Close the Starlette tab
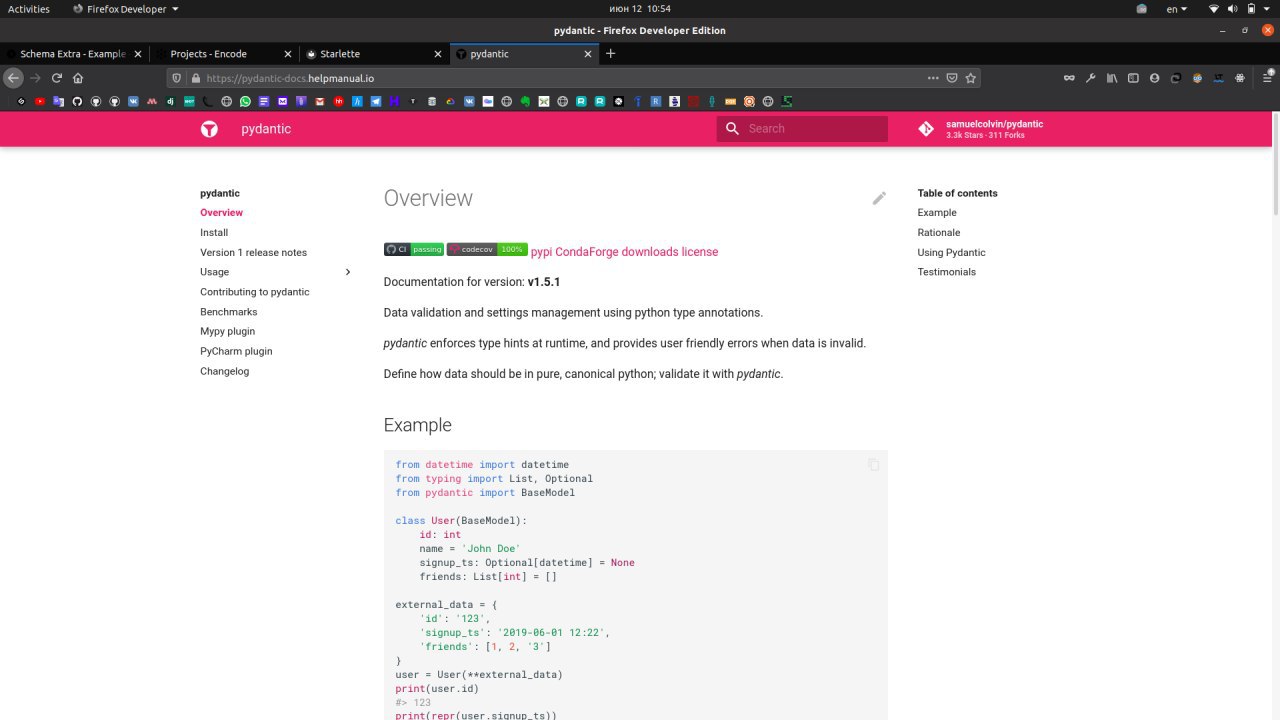Image resolution: width=1280 pixels, height=720 pixels. (437, 54)
